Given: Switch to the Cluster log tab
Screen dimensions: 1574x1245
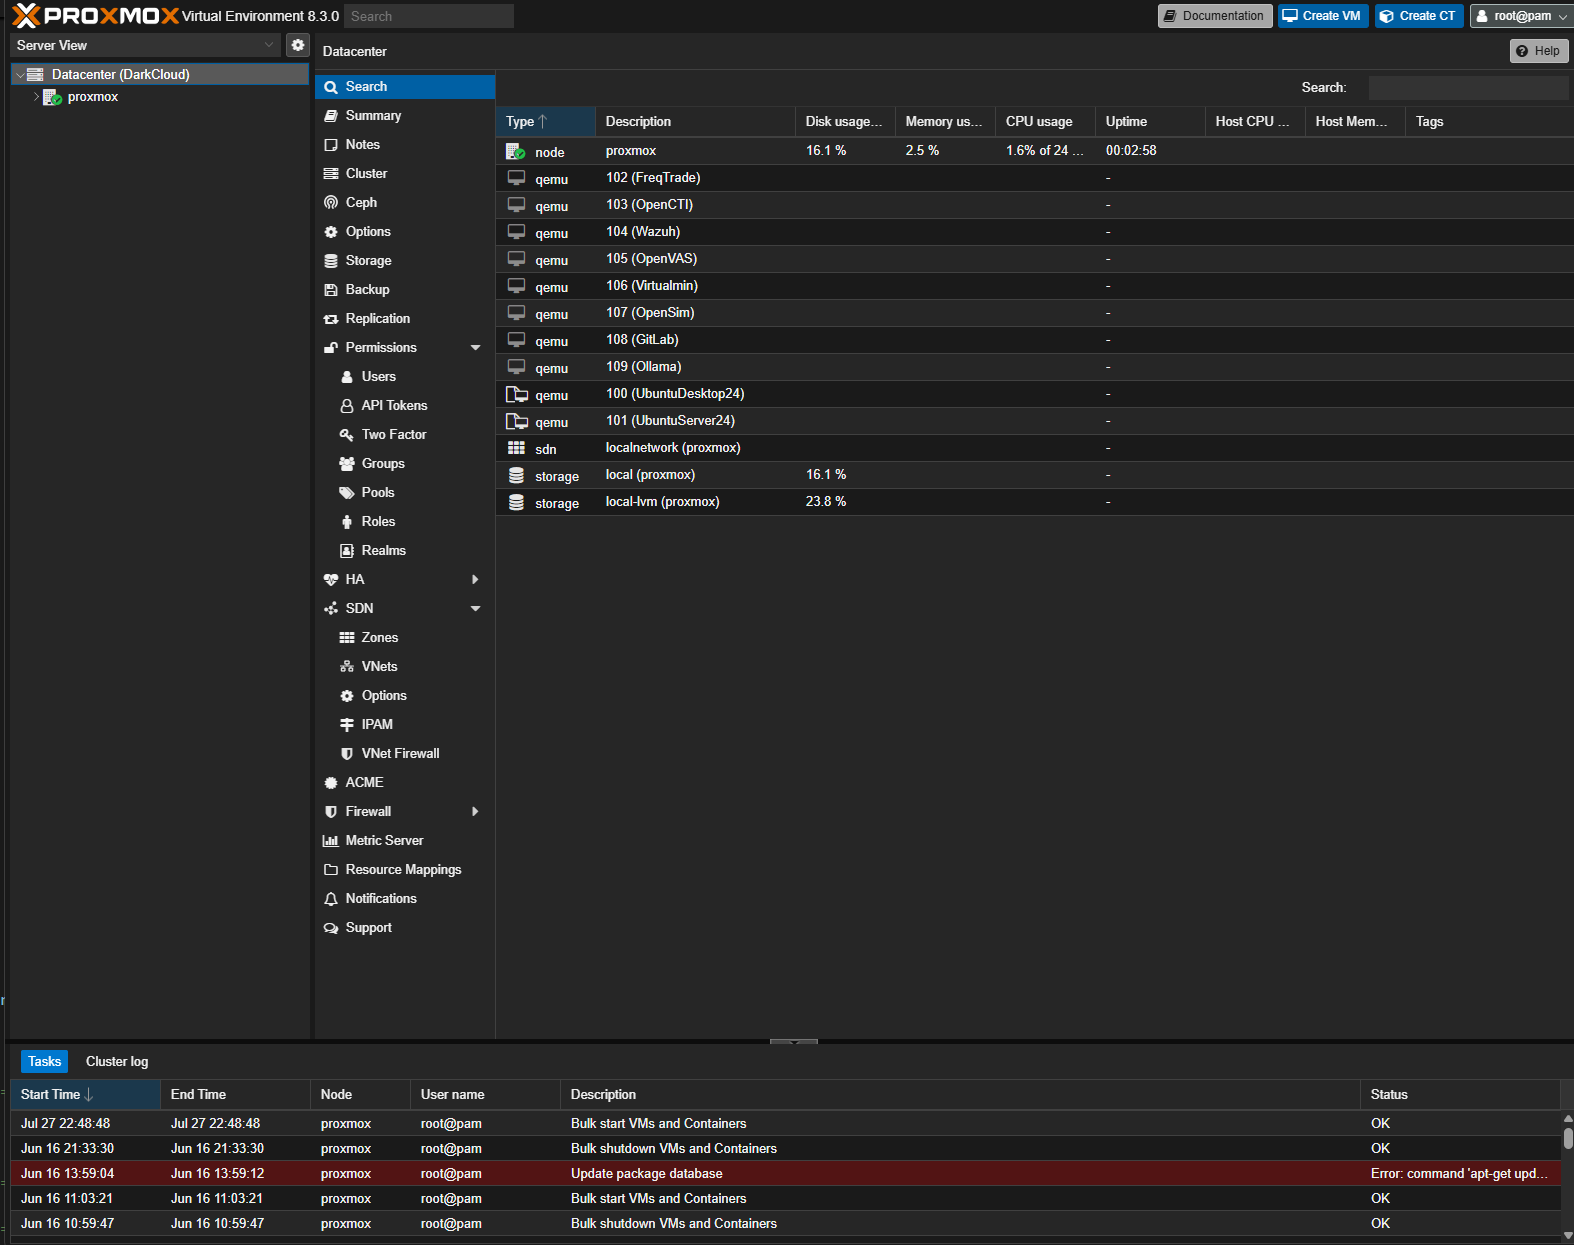Looking at the screenshot, I should pos(117,1062).
